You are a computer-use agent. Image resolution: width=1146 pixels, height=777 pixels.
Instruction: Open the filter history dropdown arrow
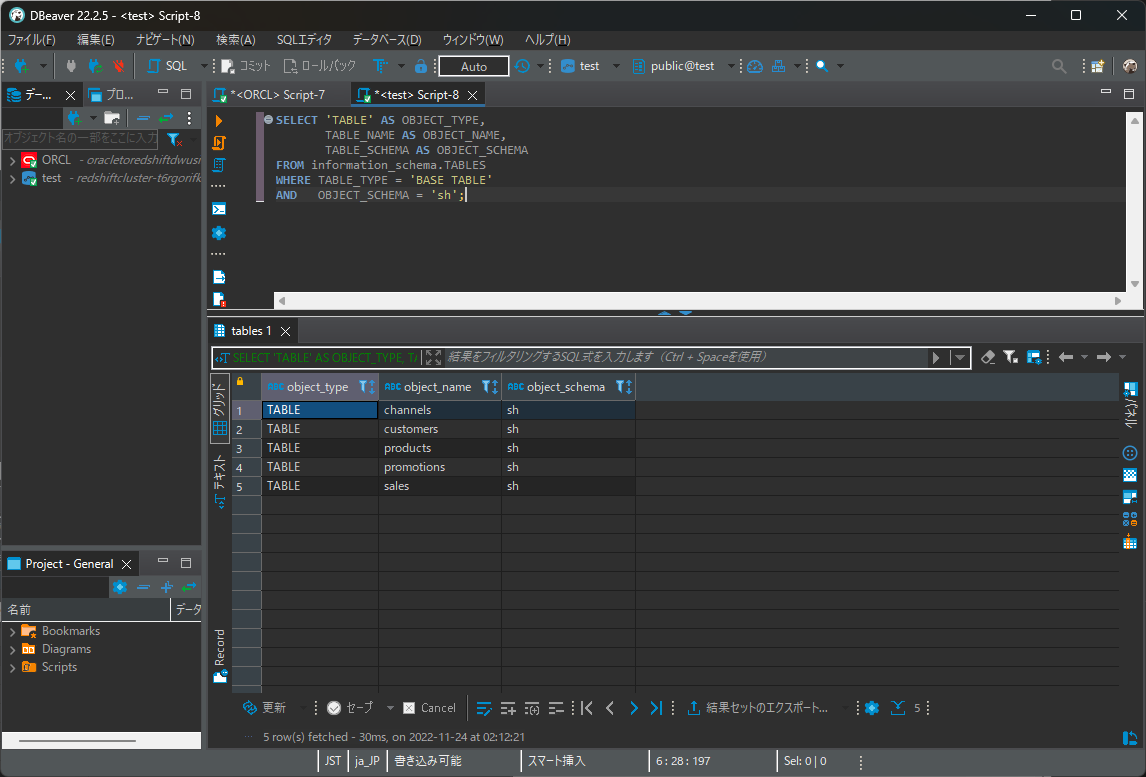tap(960, 357)
